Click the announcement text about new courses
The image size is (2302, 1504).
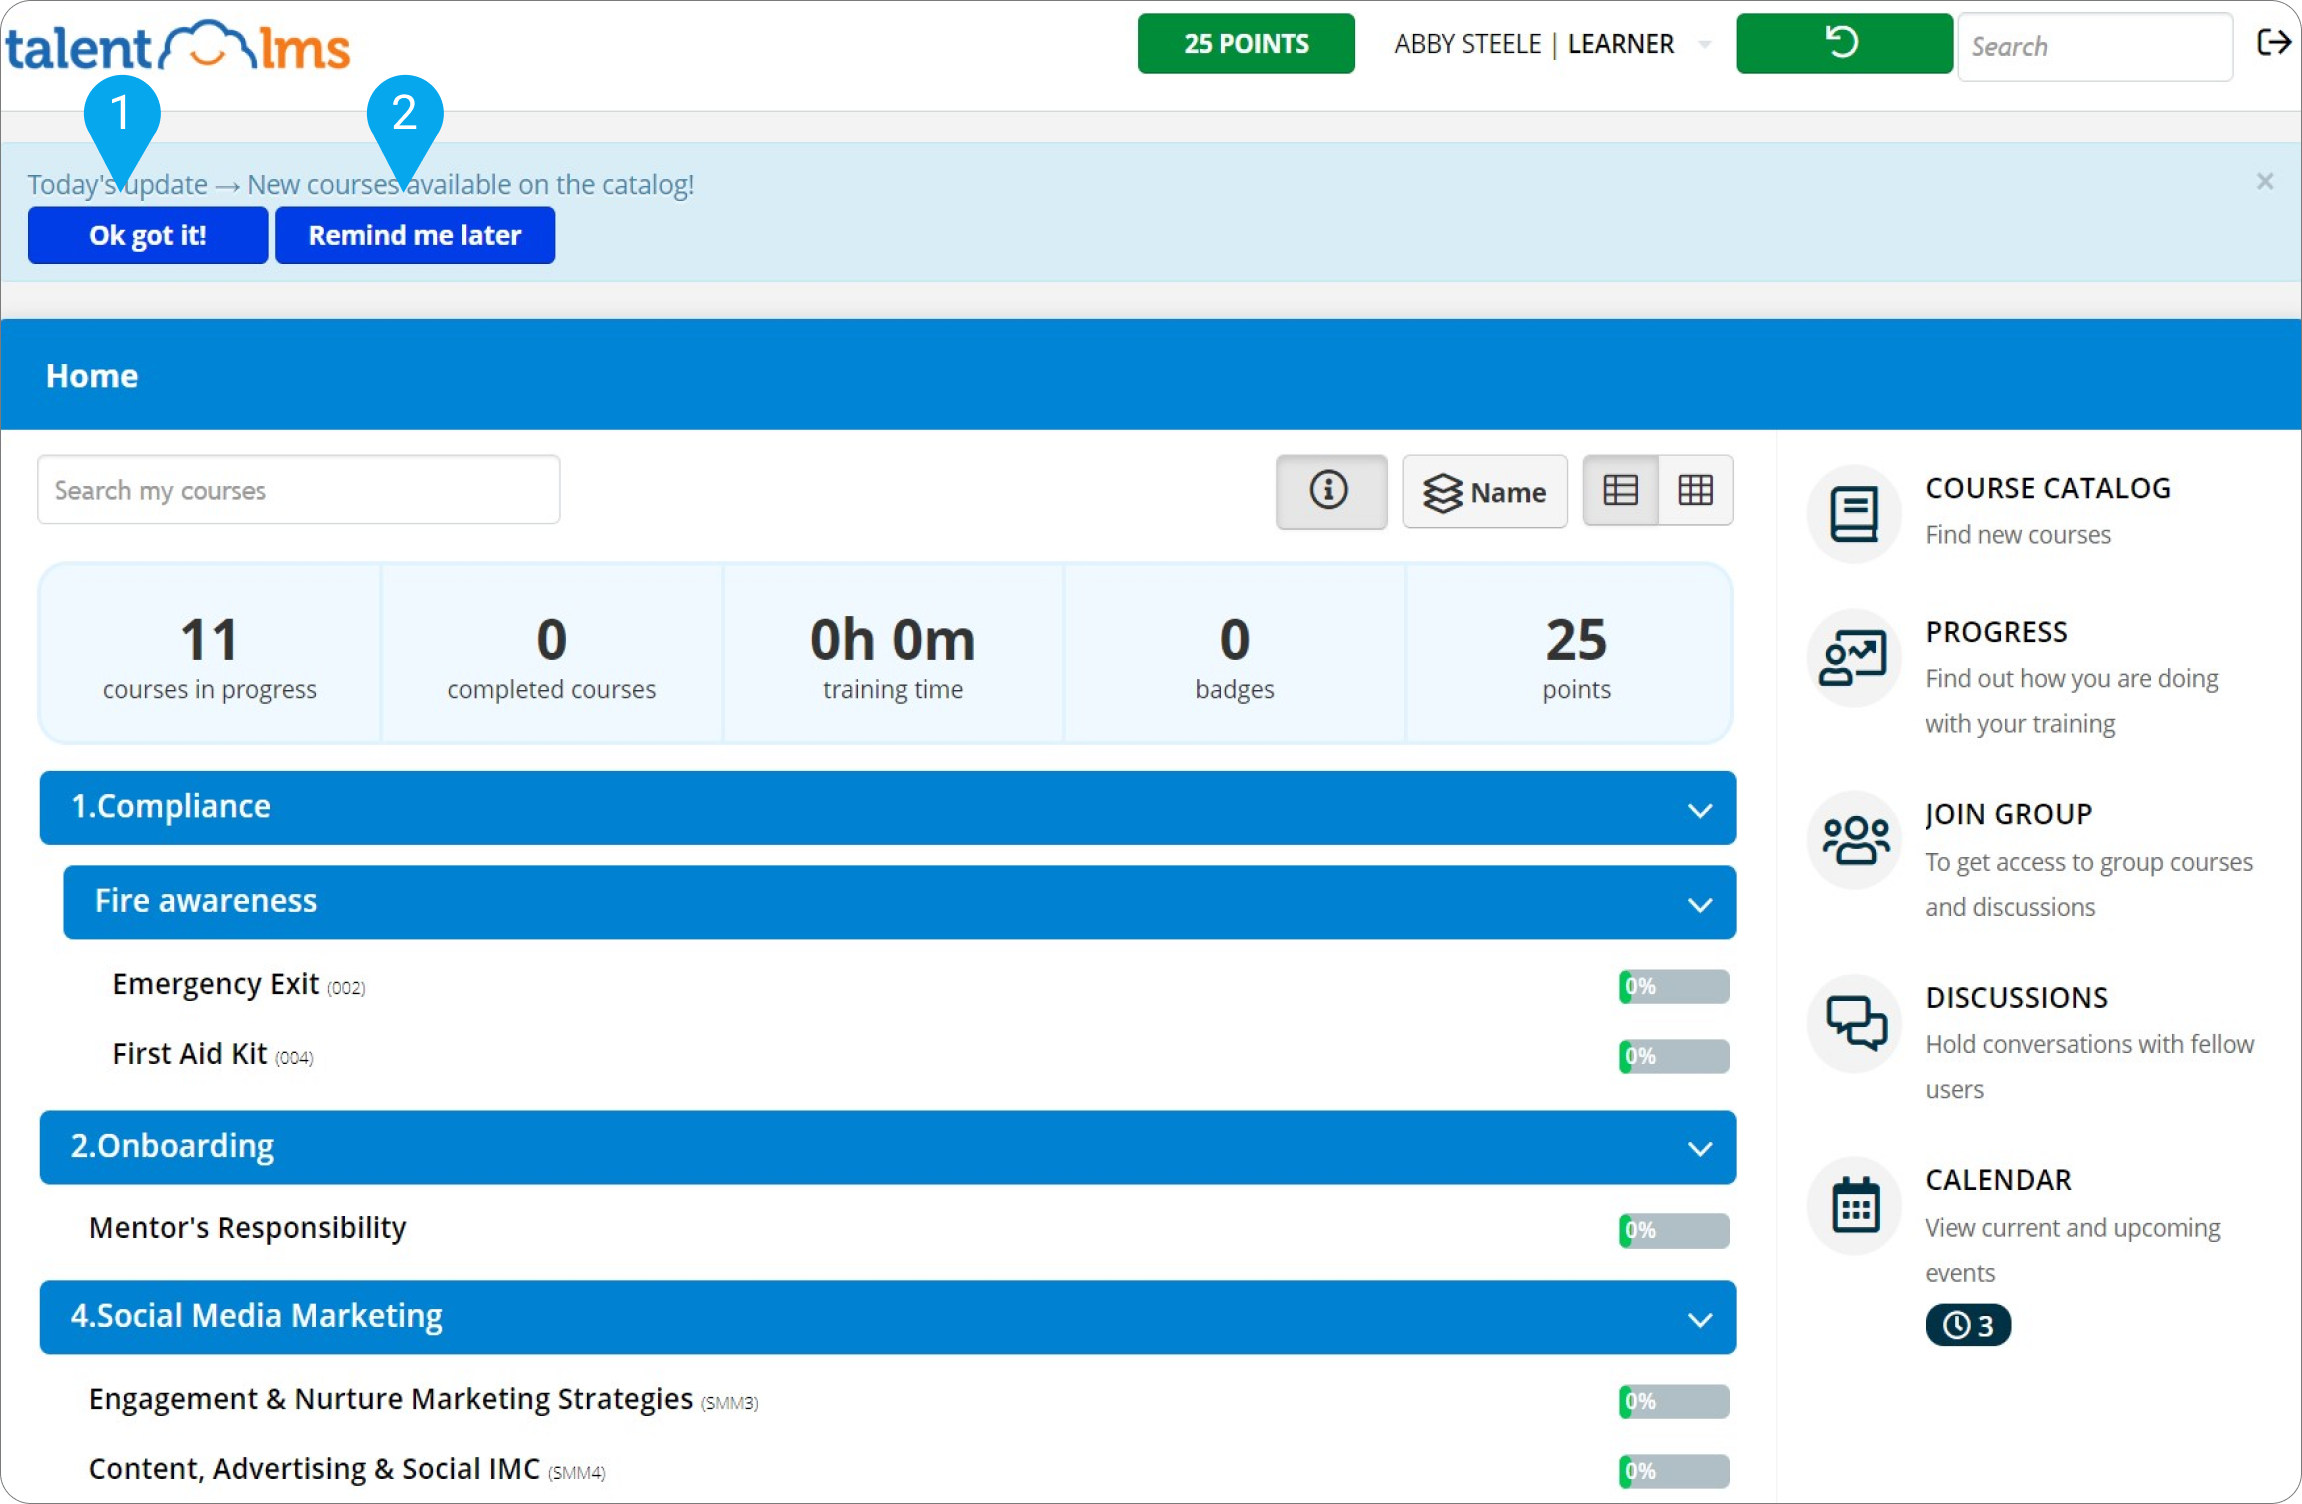(360, 184)
